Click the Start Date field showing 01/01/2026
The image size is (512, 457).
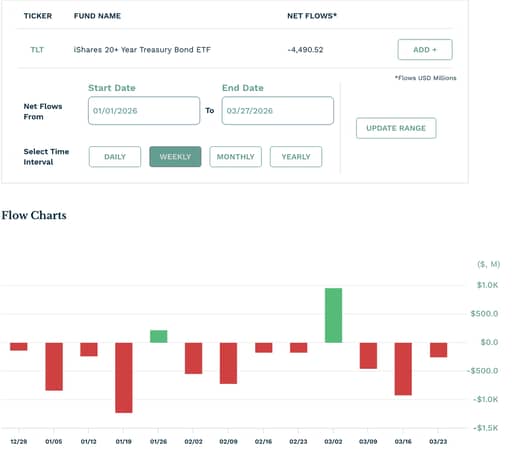click(144, 111)
